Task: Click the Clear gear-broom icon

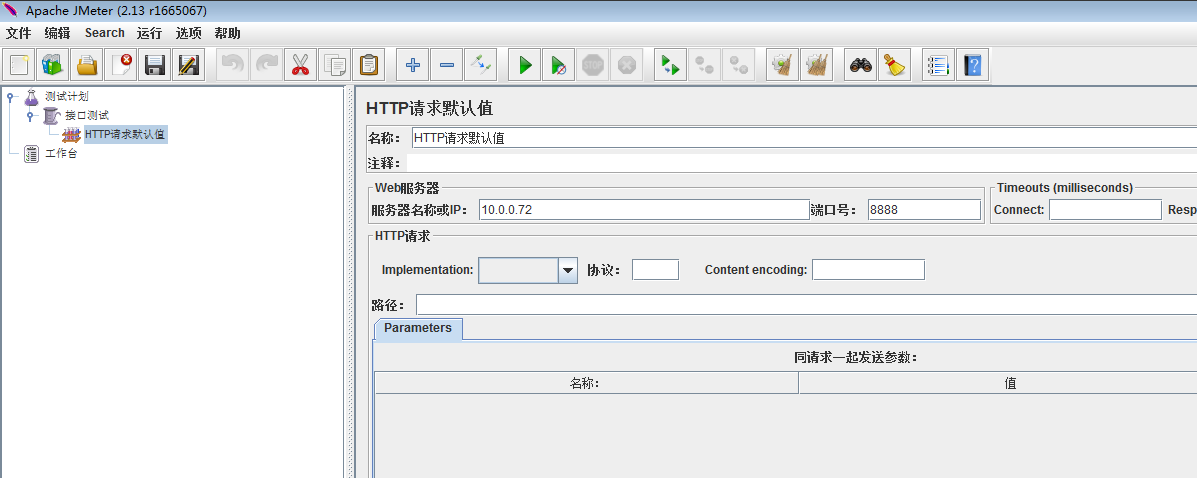Action: point(782,65)
